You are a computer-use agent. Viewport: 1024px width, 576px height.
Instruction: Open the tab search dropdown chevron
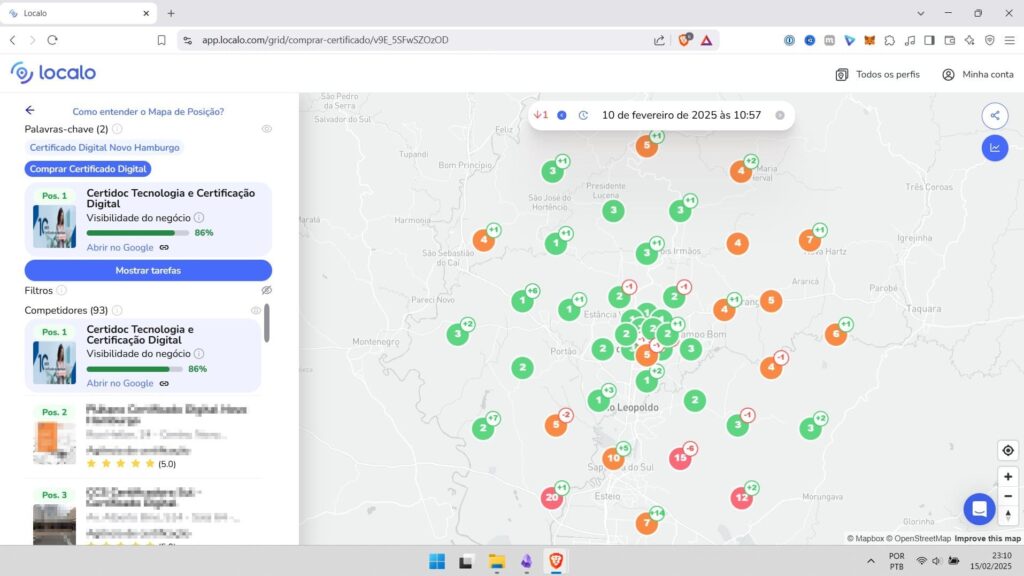[x=920, y=13]
